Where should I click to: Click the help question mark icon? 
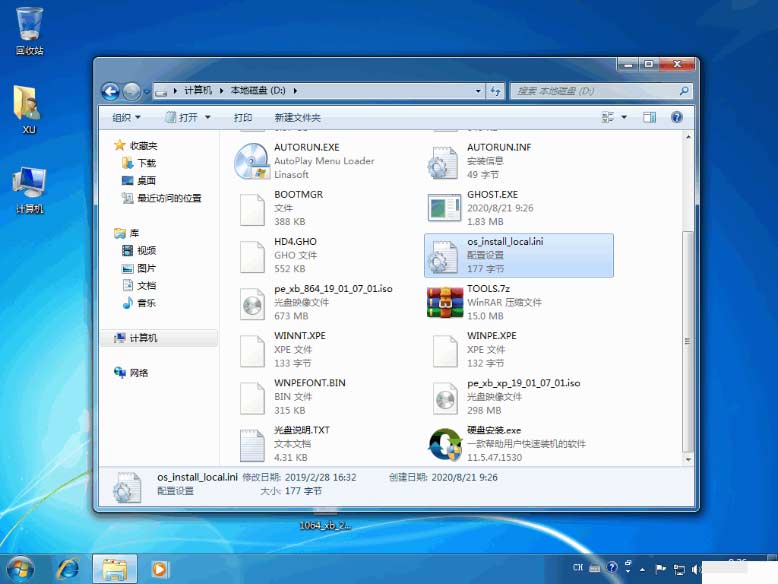[677, 117]
